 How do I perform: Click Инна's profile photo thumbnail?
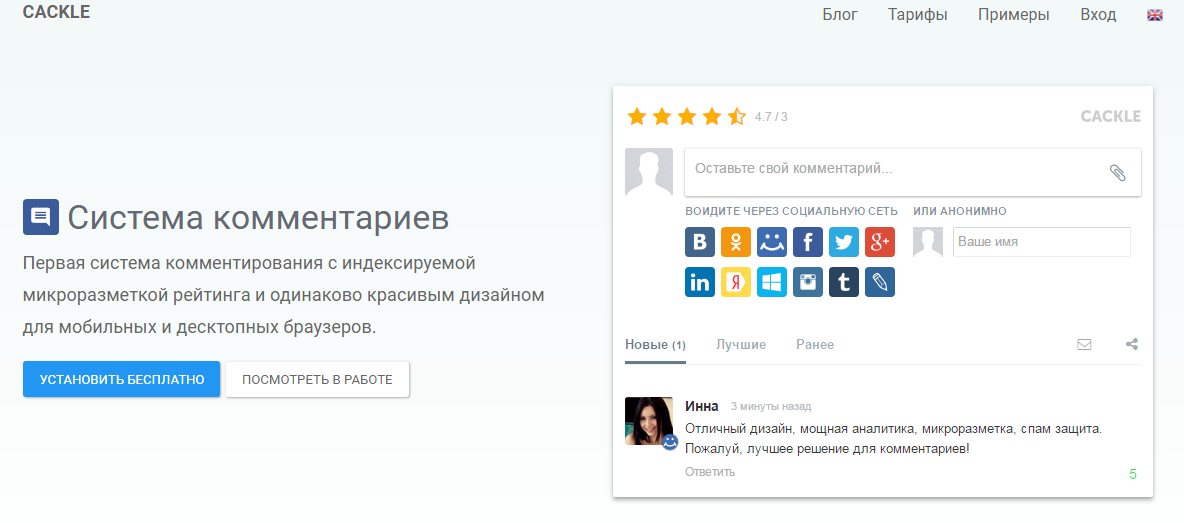649,421
